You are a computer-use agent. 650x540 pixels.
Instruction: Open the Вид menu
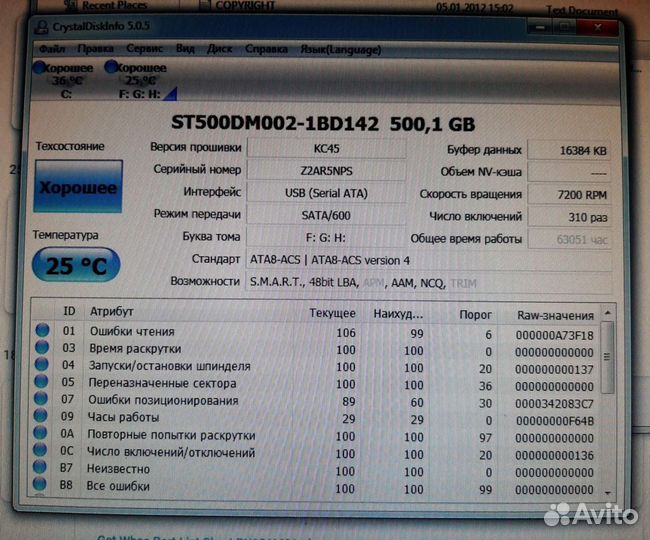pos(185,49)
